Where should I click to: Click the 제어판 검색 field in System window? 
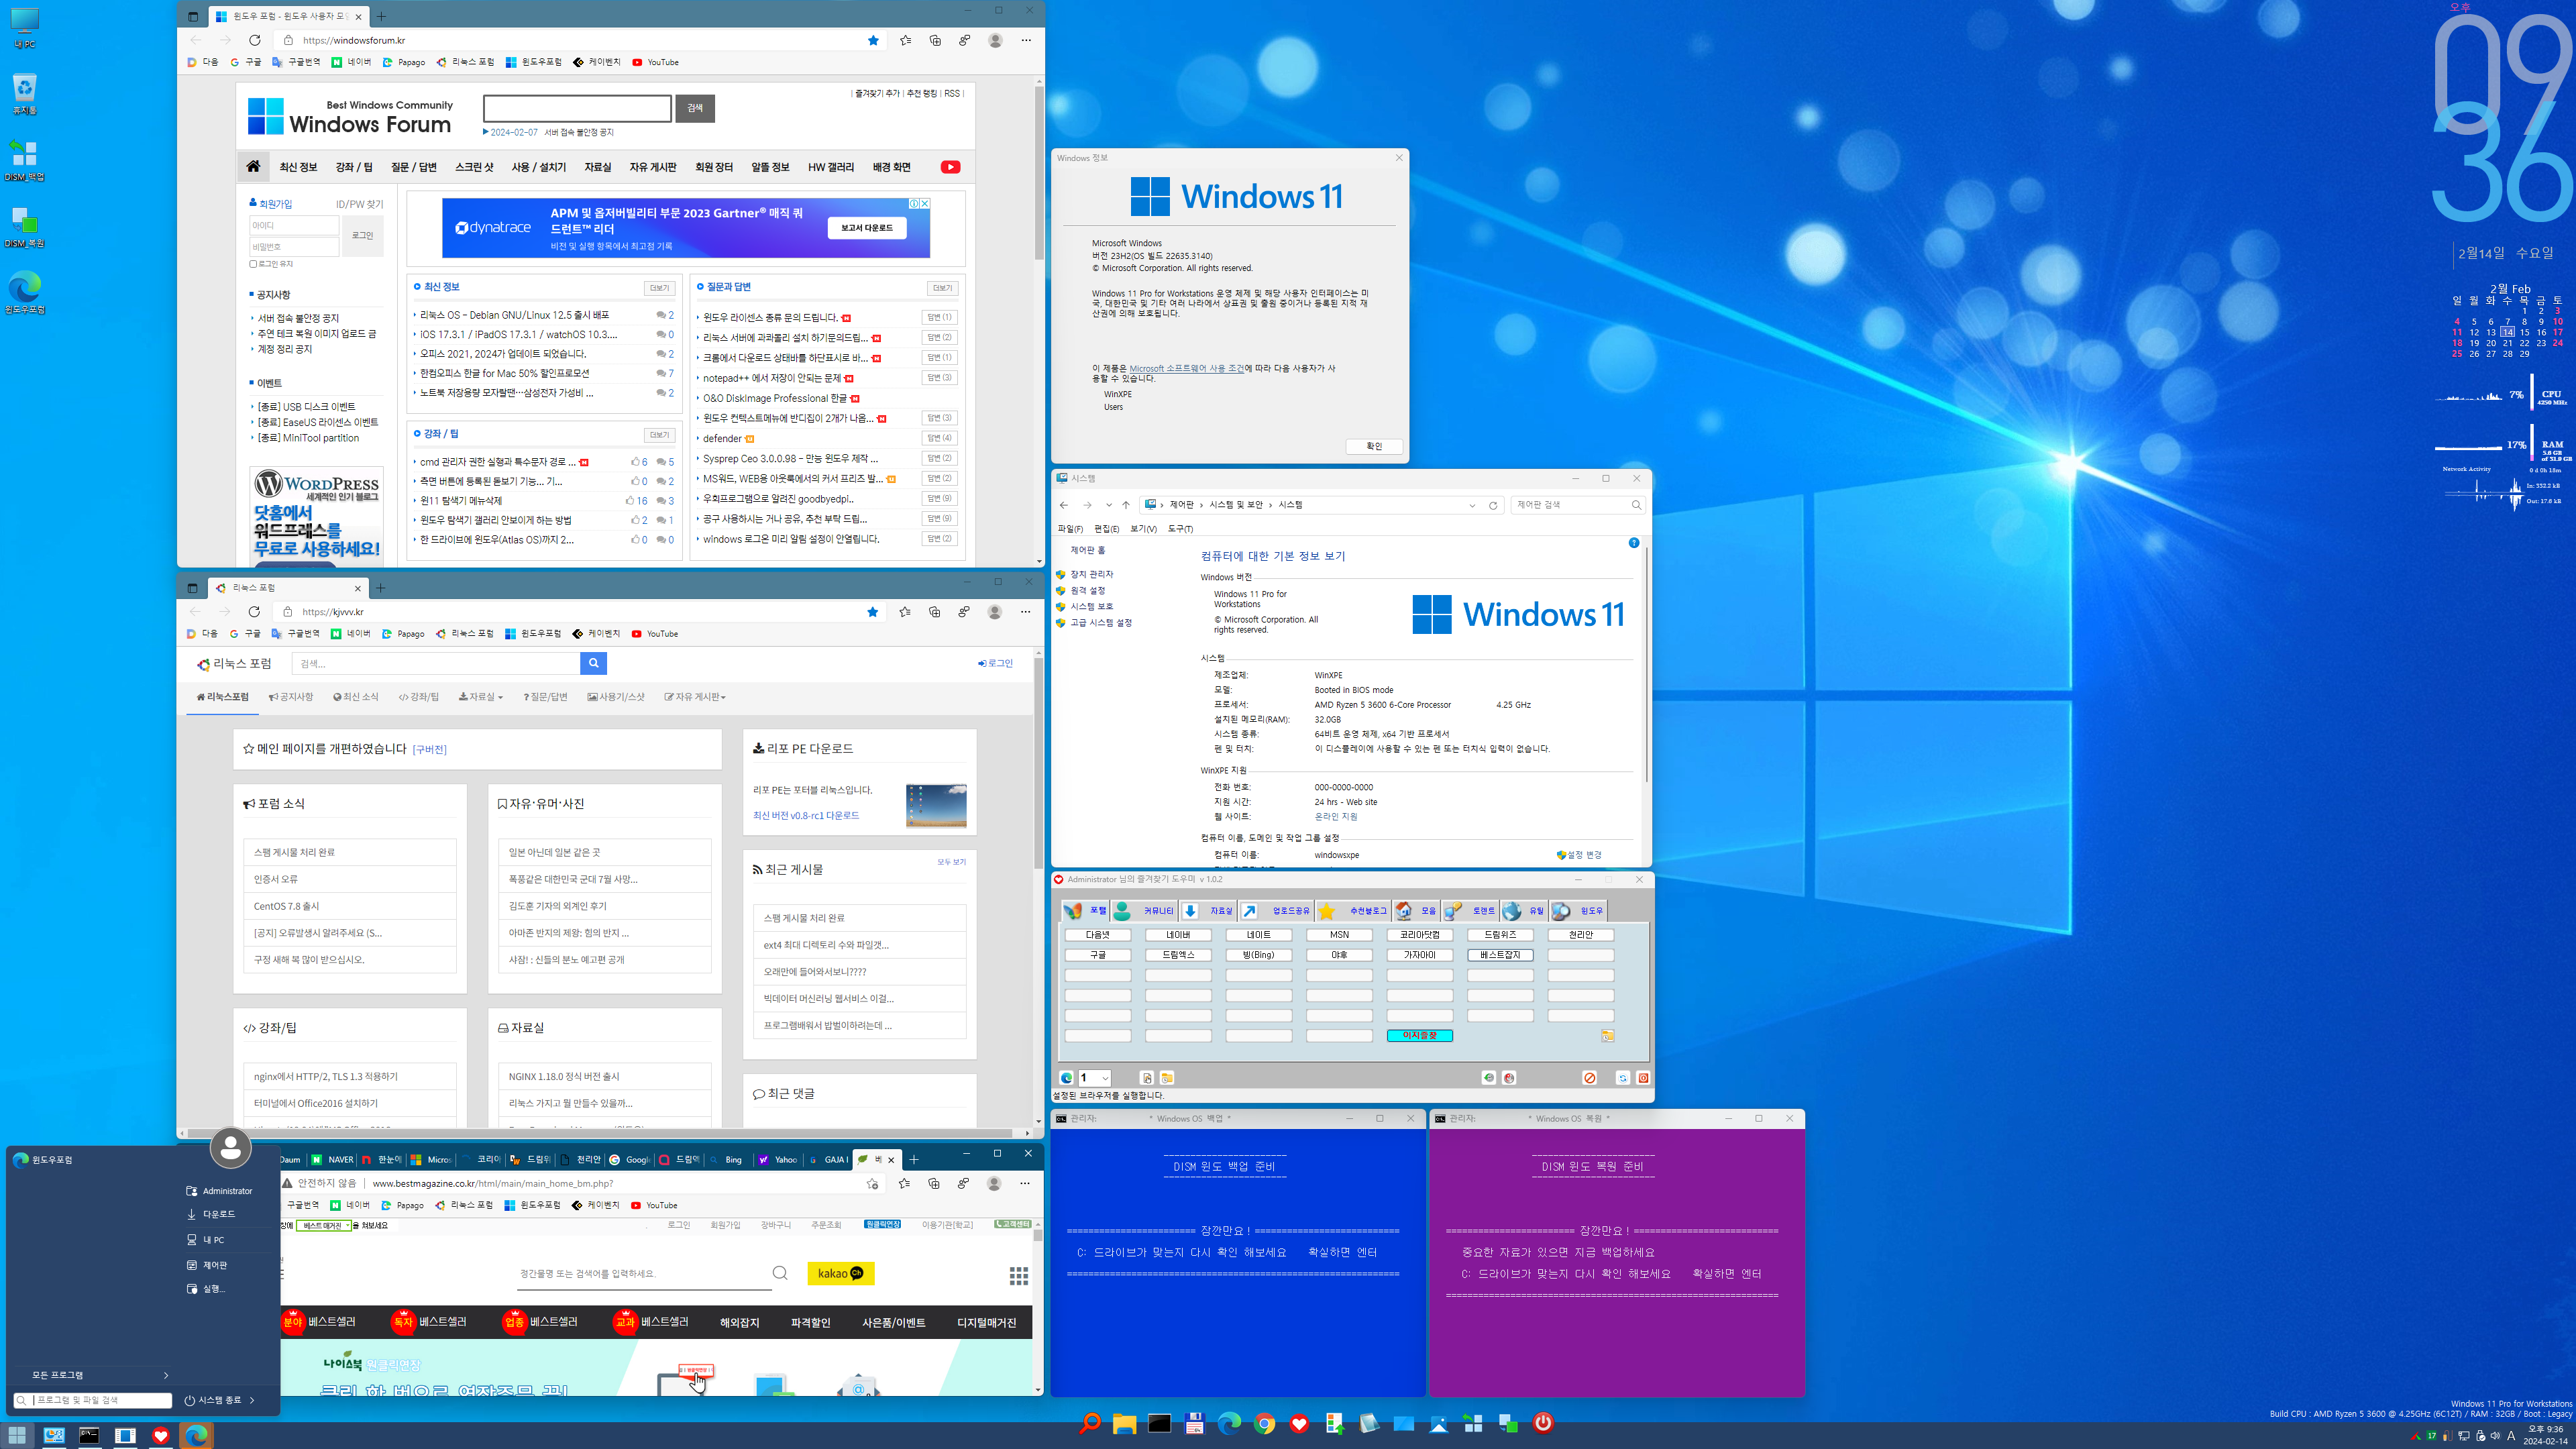1578,505
